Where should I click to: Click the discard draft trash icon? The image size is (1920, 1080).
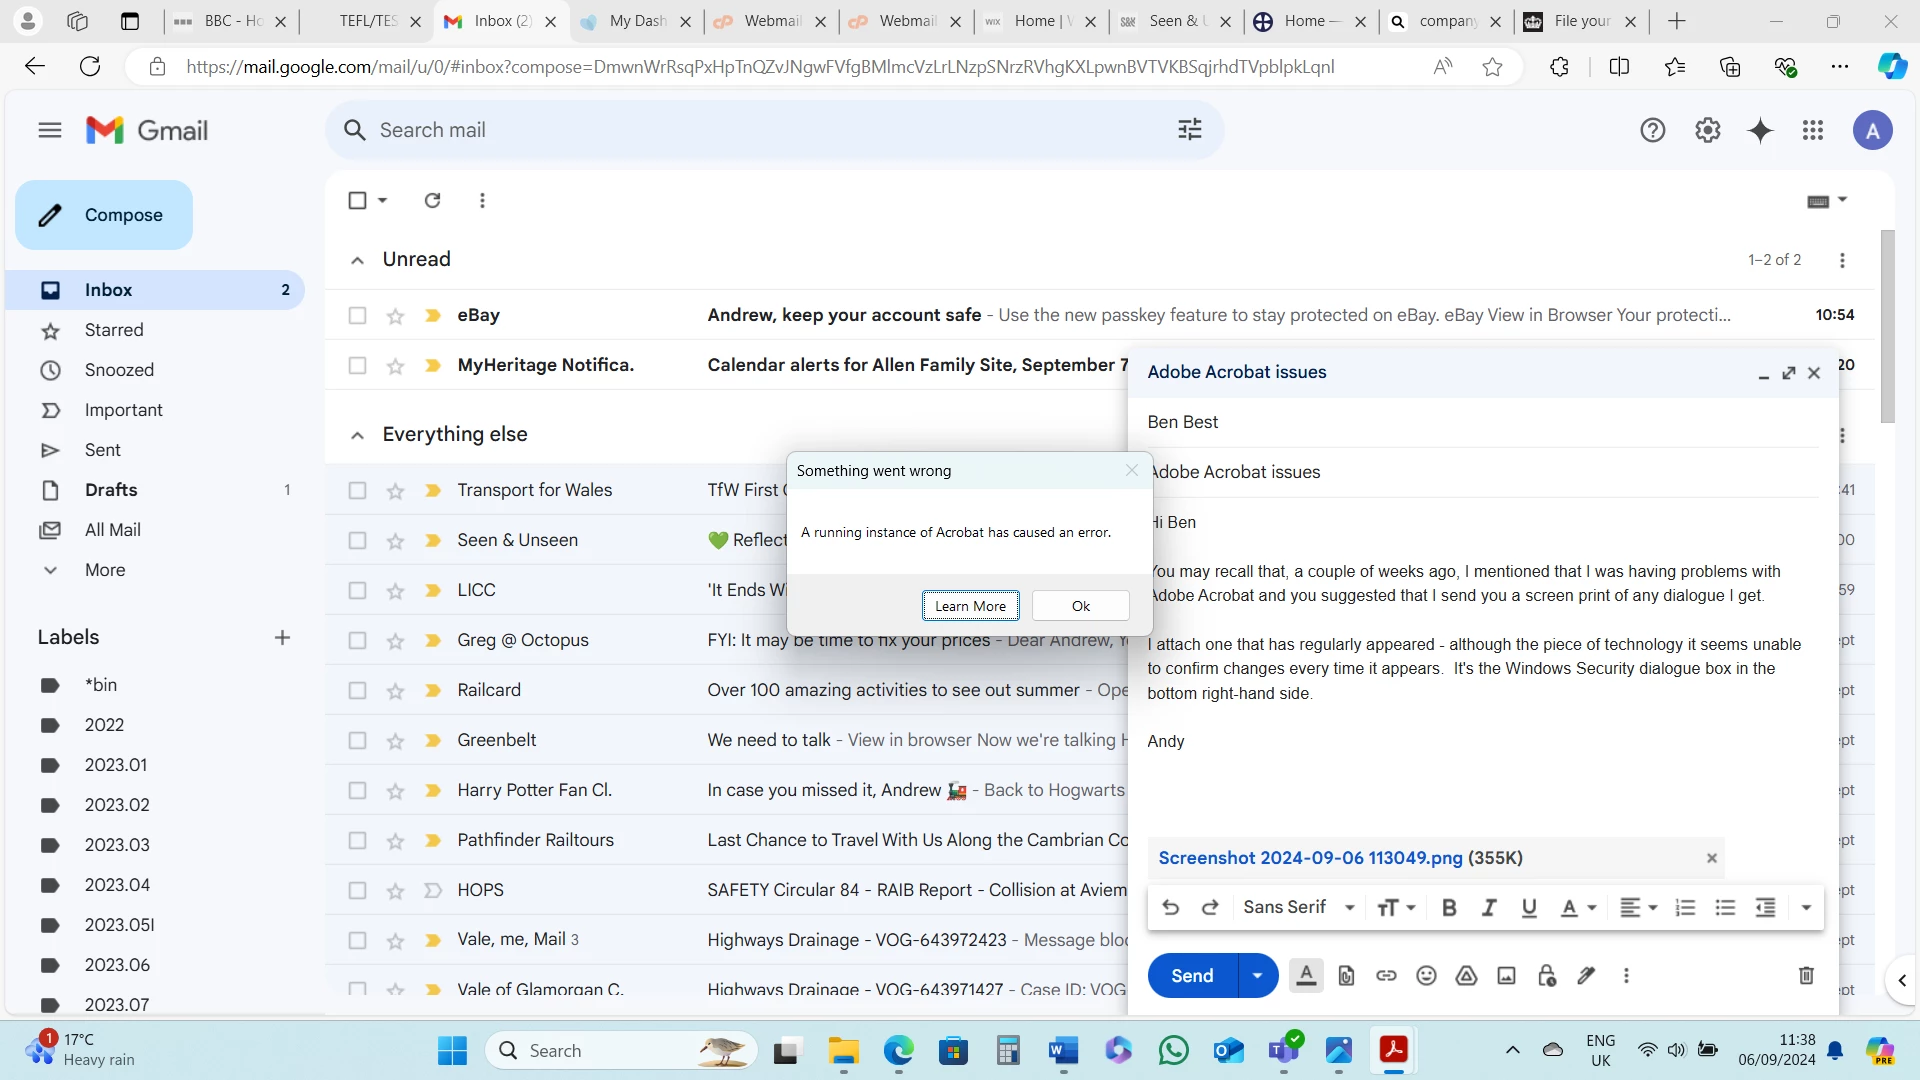click(x=1806, y=976)
